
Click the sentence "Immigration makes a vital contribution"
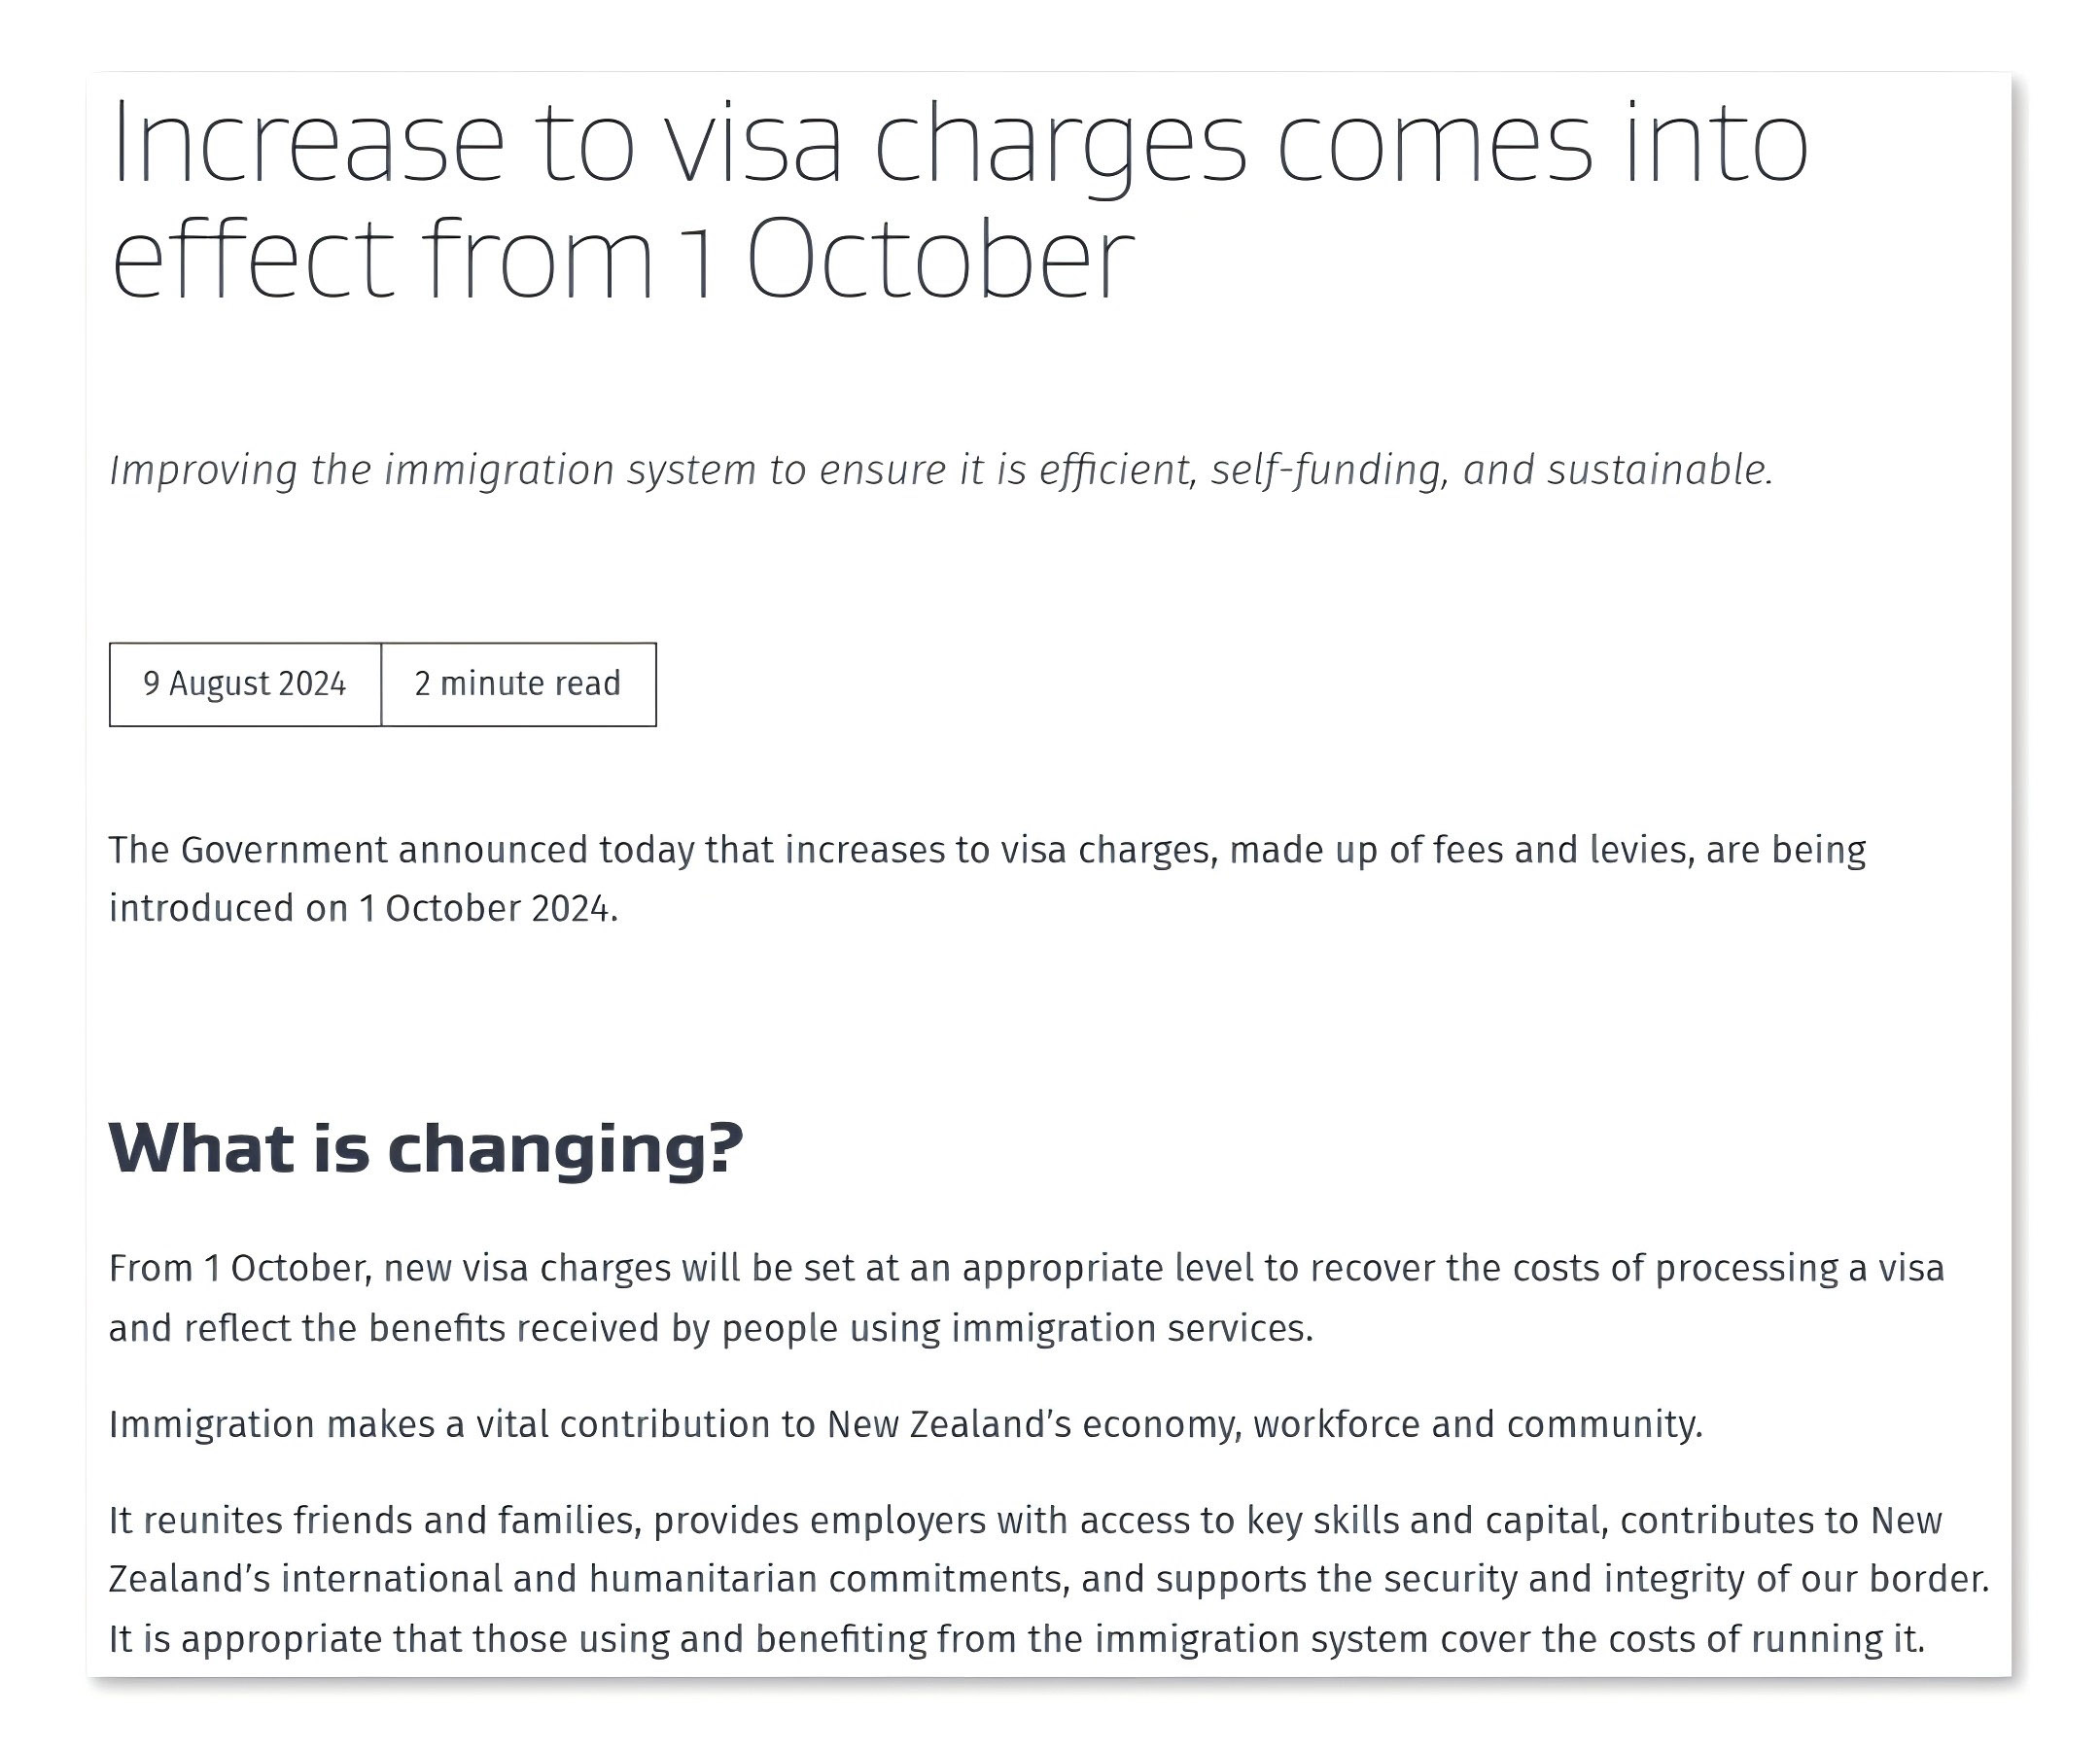coord(905,1424)
